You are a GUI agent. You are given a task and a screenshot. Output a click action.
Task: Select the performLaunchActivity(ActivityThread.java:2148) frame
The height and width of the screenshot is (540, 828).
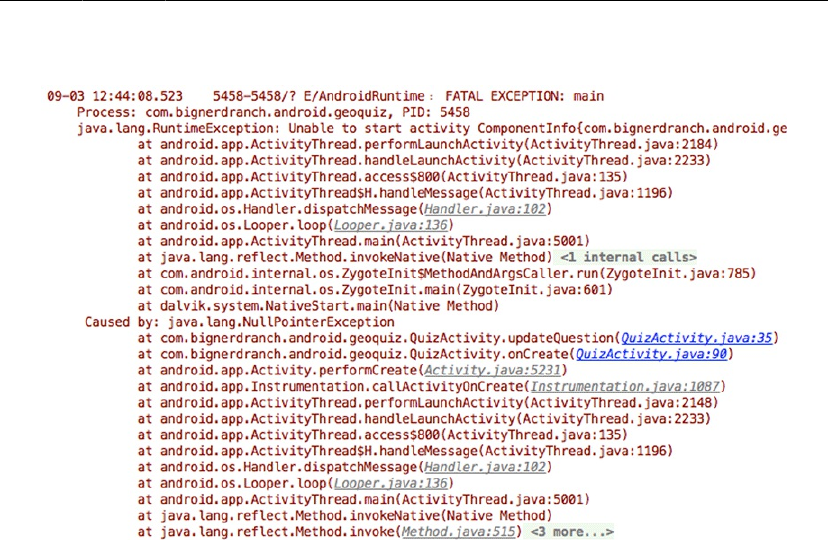point(428,403)
